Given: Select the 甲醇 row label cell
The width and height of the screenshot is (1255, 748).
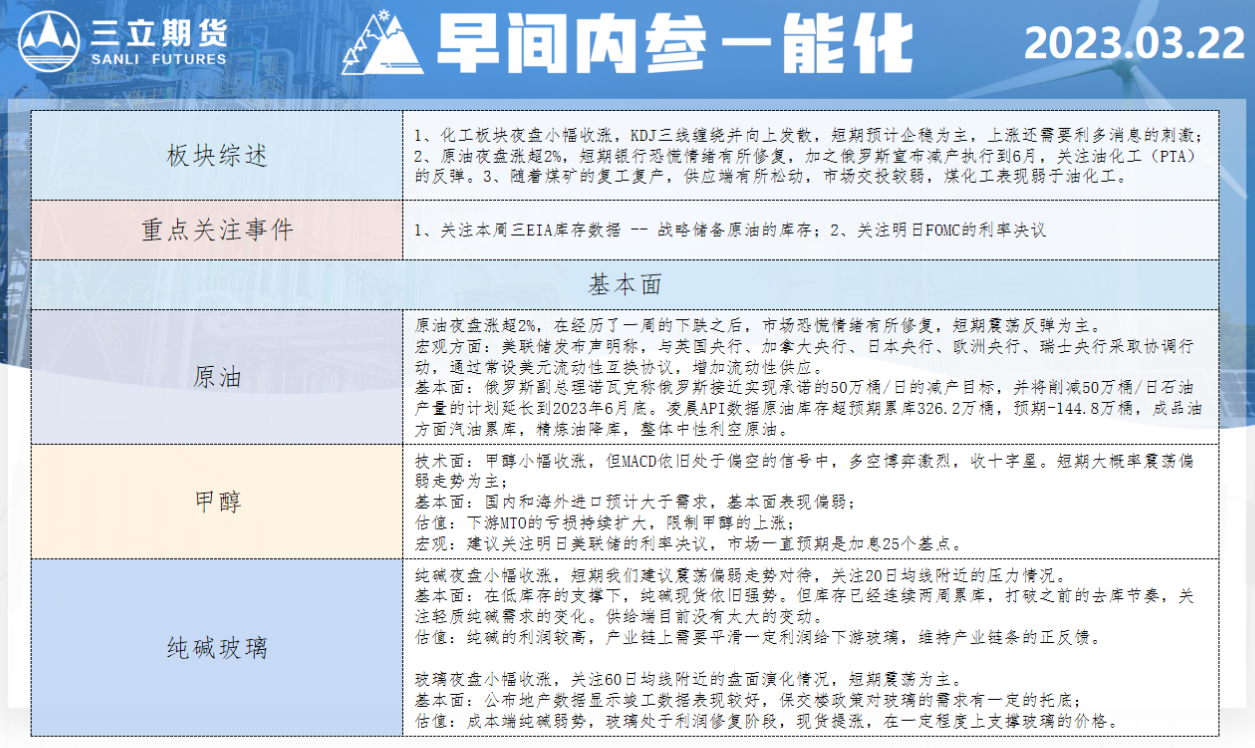Looking at the screenshot, I should pyautogui.click(x=217, y=501).
